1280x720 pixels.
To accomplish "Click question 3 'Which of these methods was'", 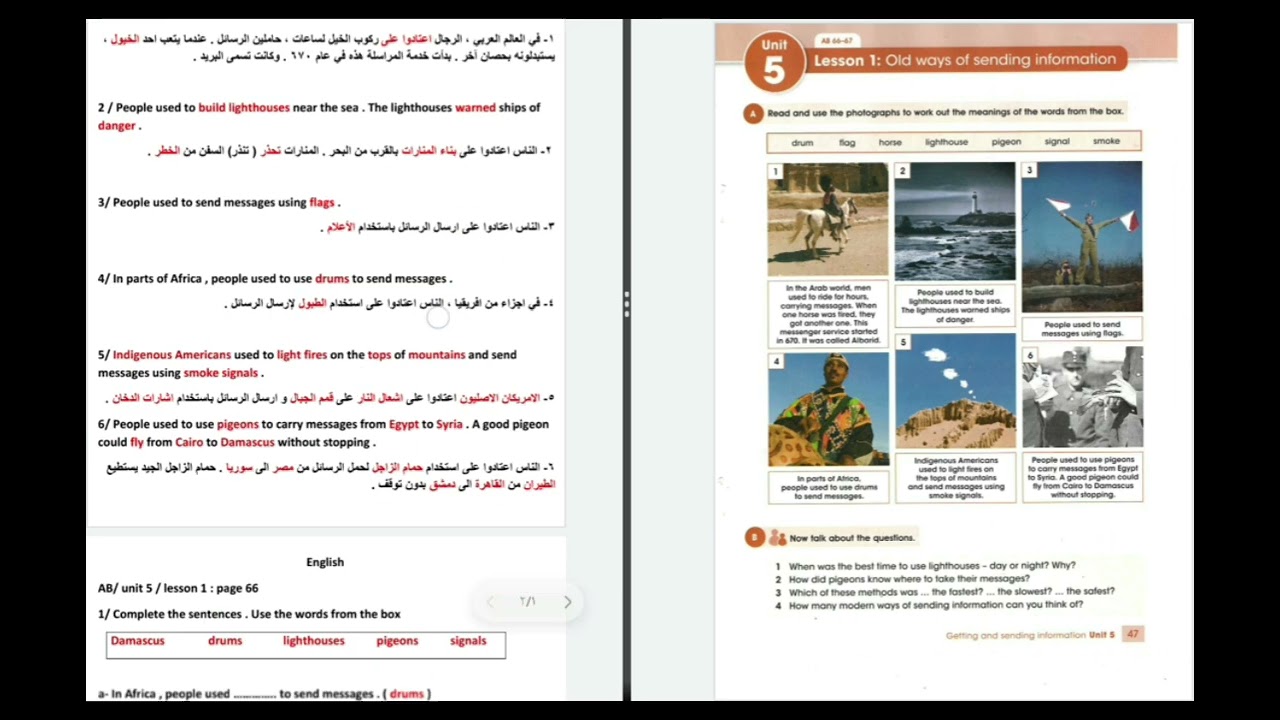I will [945, 592].
